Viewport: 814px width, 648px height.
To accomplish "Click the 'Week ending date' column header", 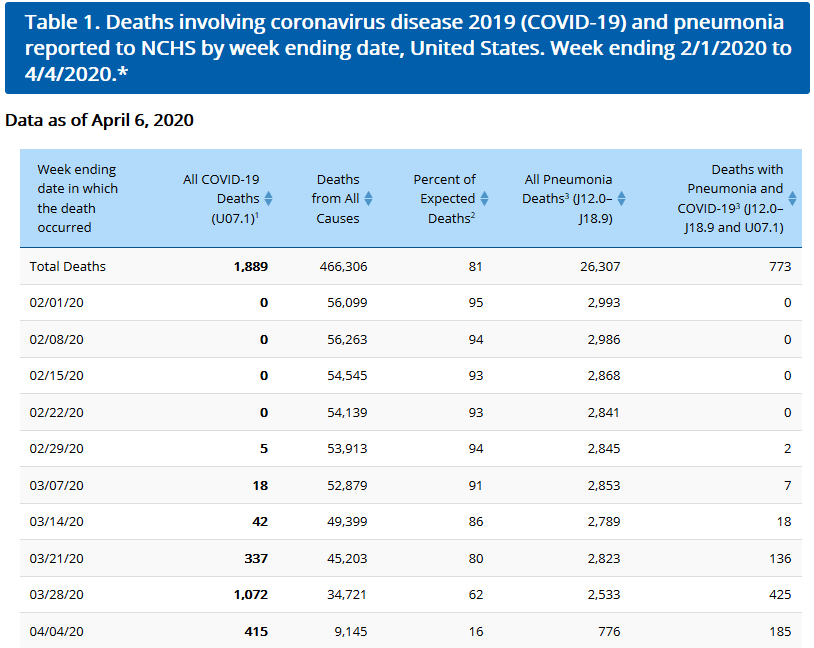I will pyautogui.click(x=77, y=198).
